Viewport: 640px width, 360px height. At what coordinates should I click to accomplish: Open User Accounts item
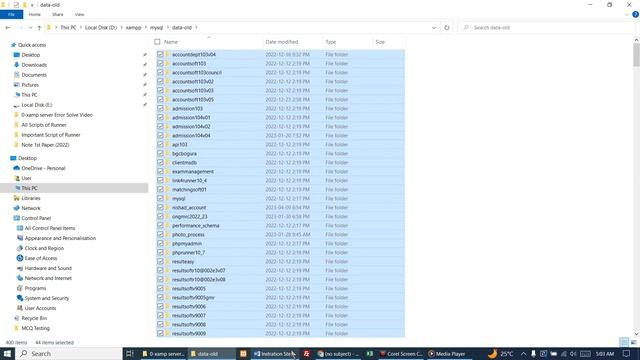[x=40, y=308]
